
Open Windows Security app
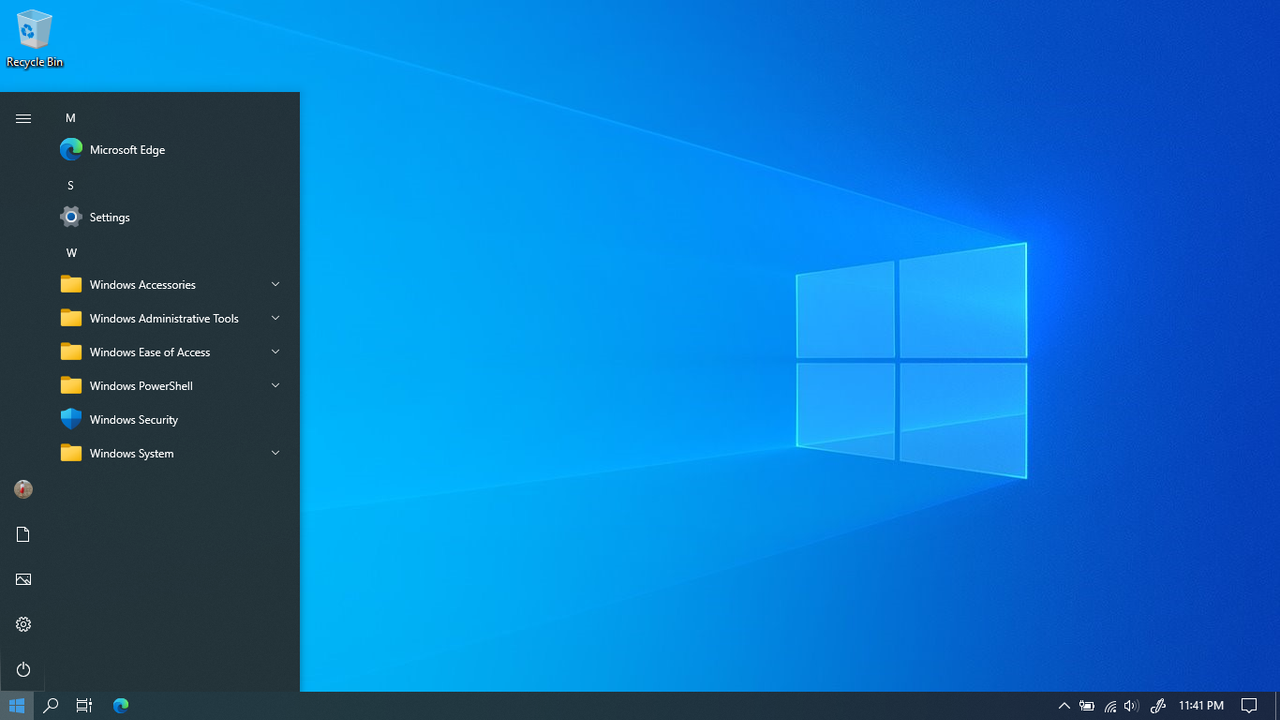(170, 419)
